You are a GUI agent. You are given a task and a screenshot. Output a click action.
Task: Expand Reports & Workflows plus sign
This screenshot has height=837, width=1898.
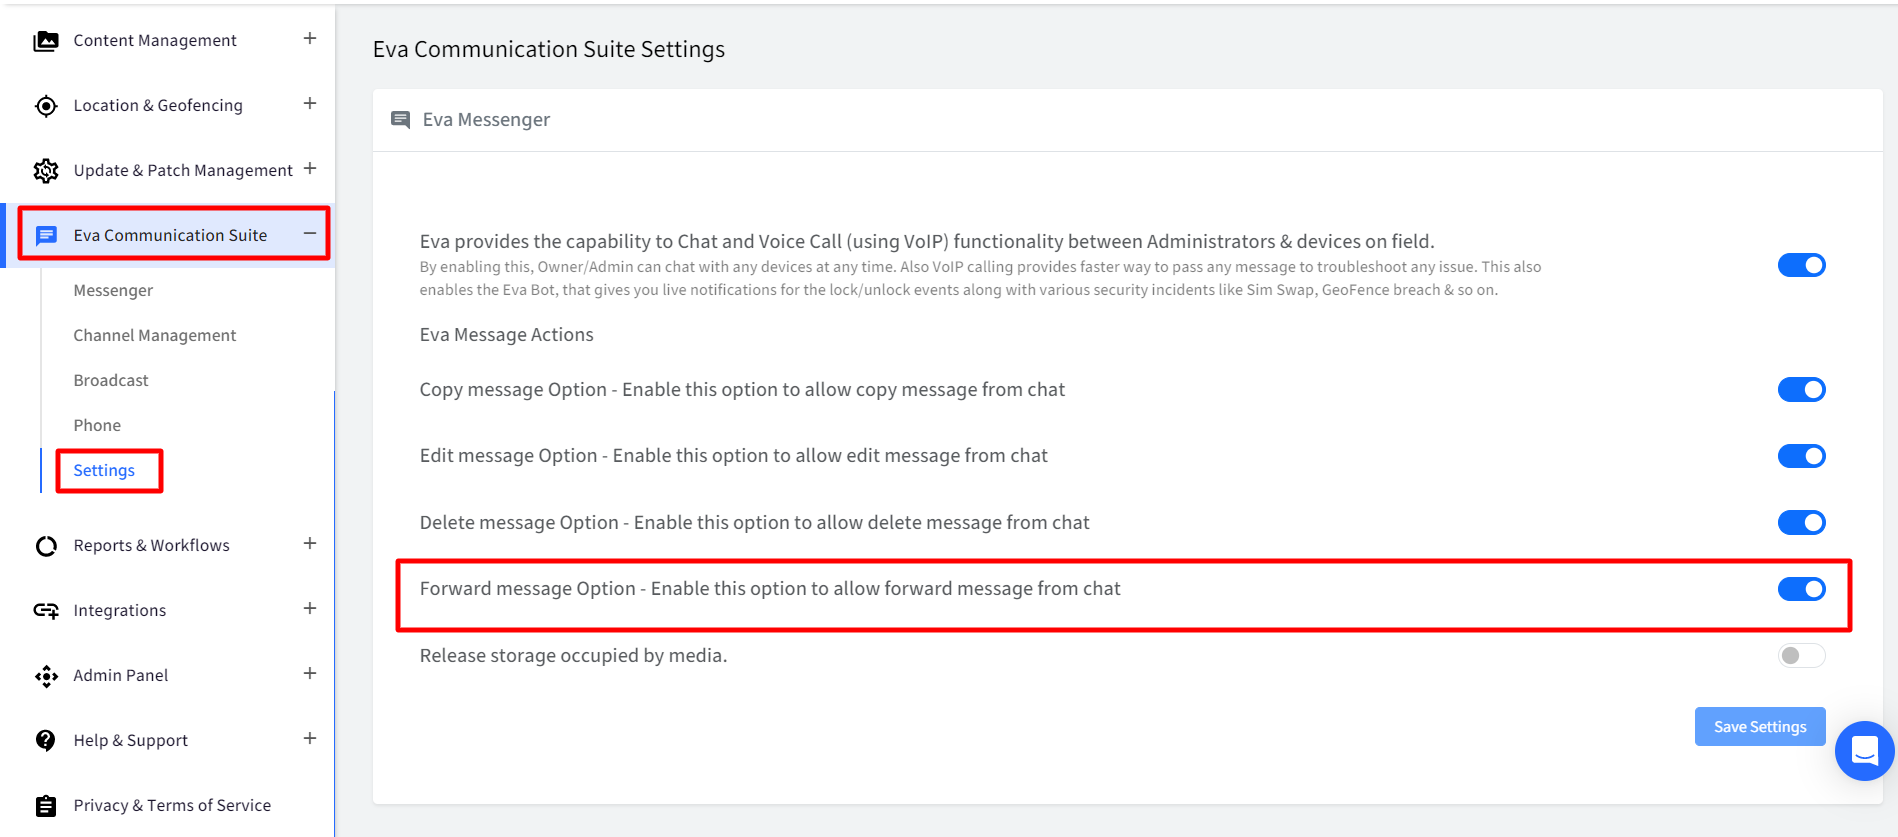(x=310, y=543)
